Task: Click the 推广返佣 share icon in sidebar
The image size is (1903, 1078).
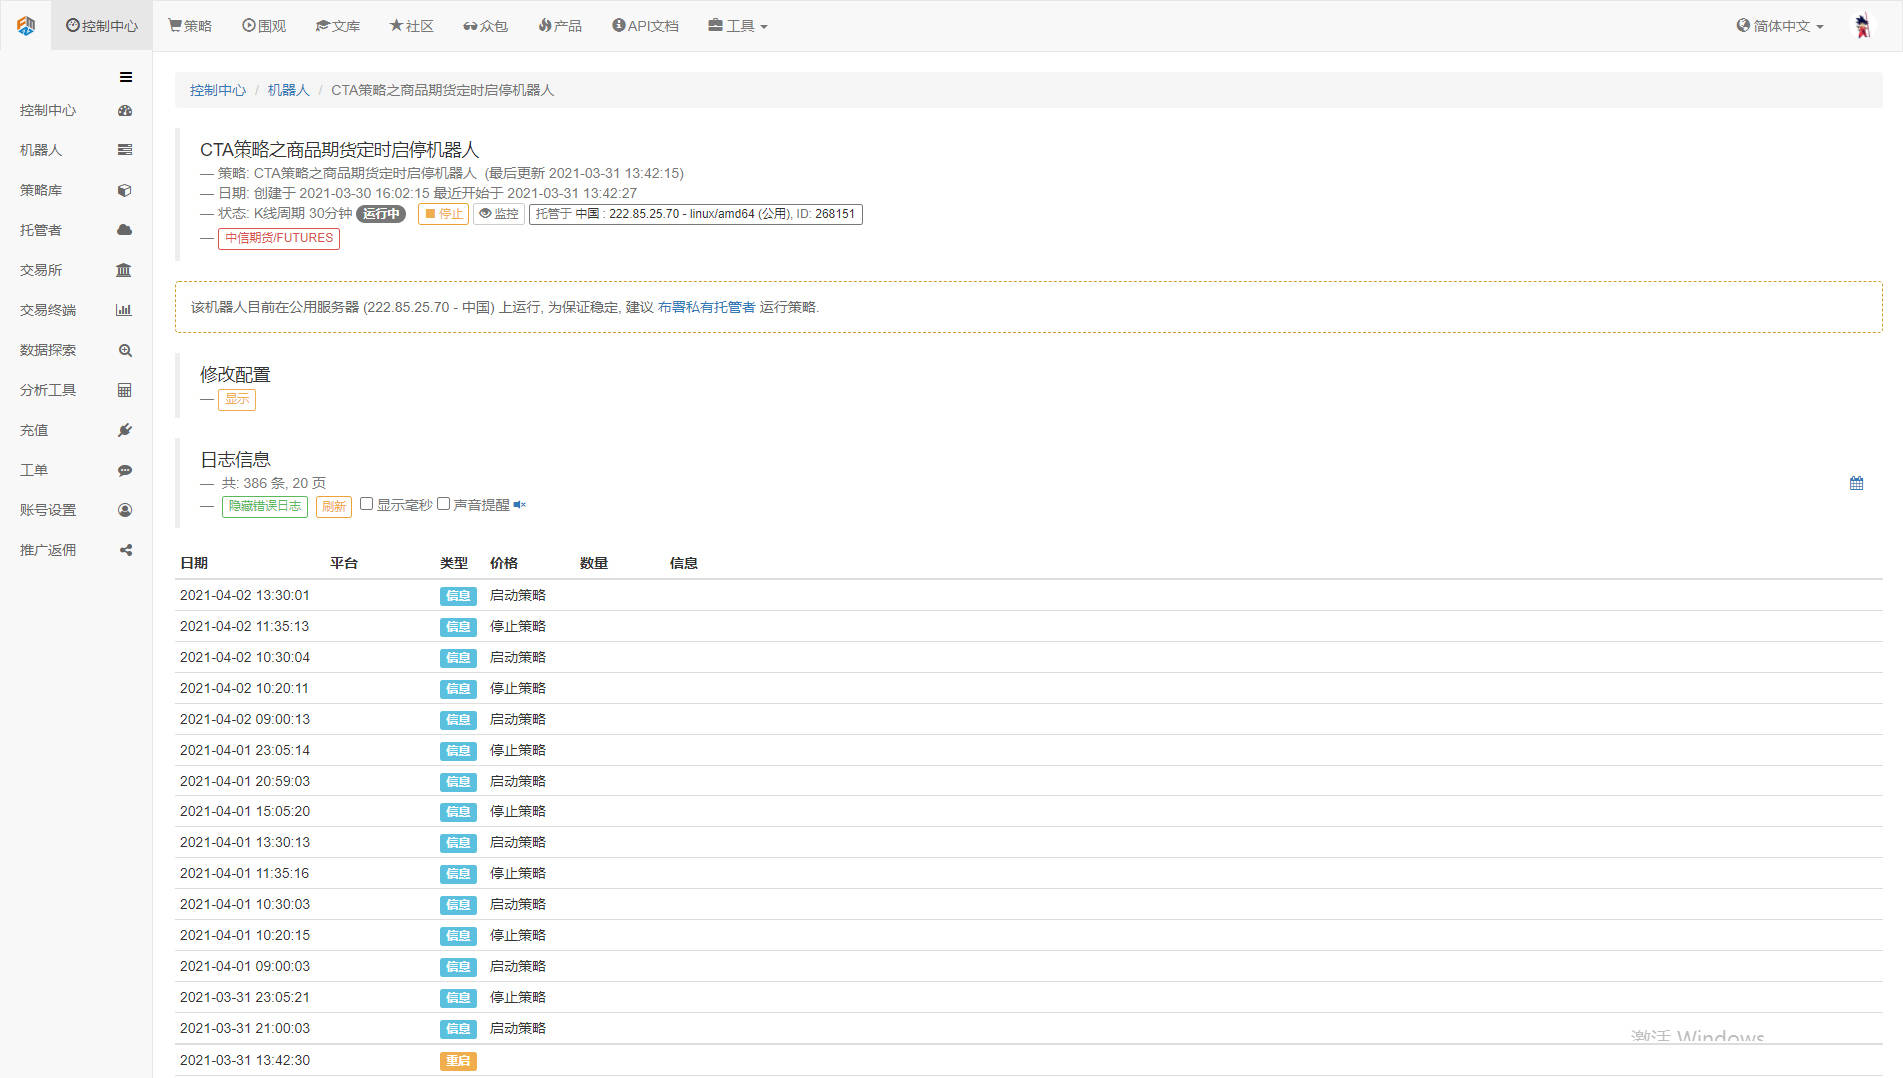Action: pyautogui.click(x=125, y=550)
